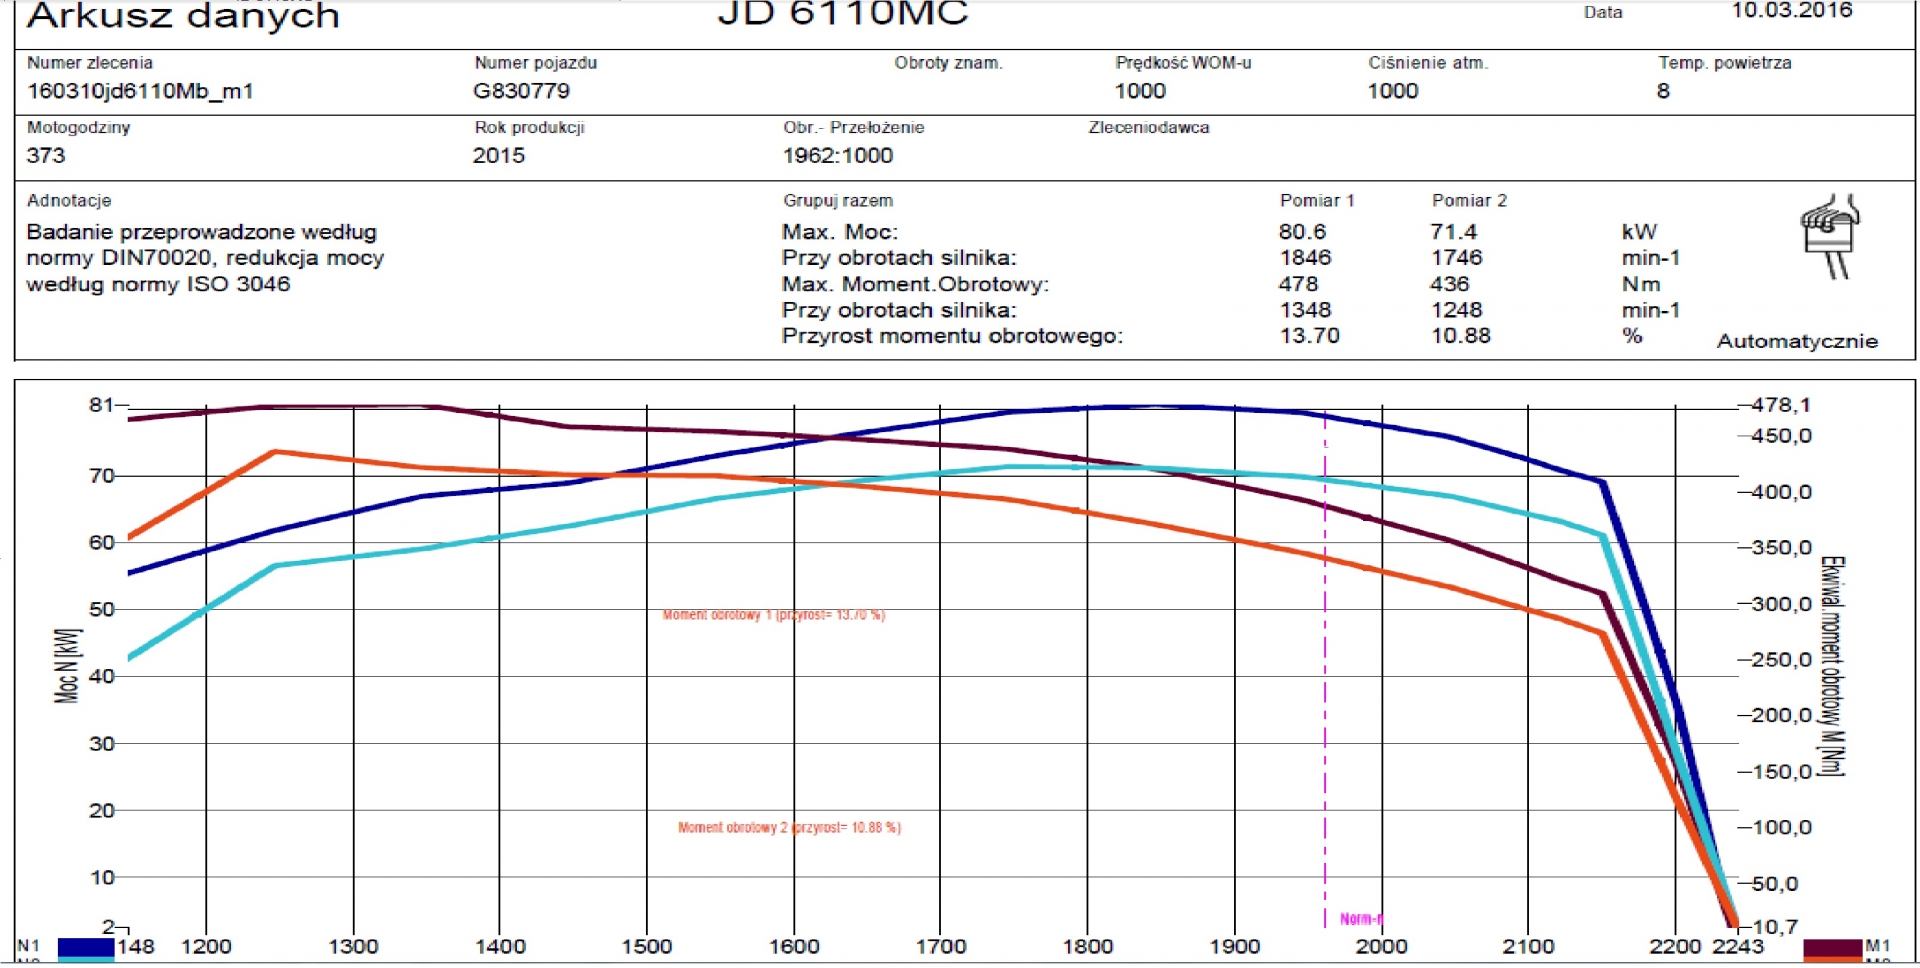This screenshot has height=968, width=1920.
Task: Click the Motogodziny value 373
Action: (46, 155)
